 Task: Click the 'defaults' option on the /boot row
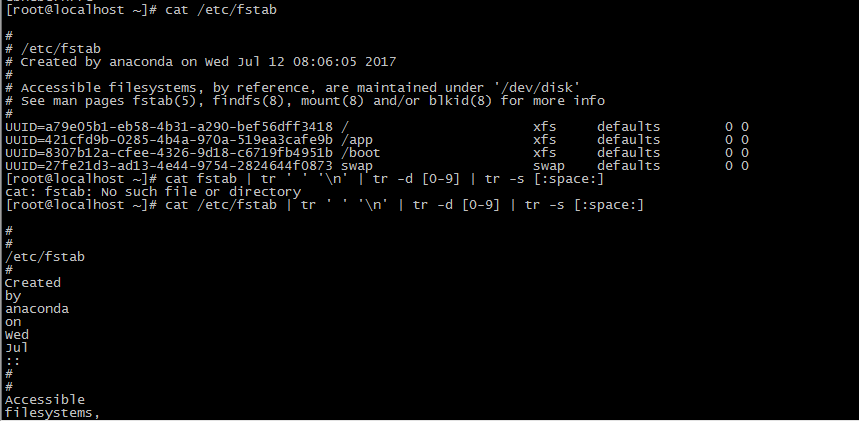coord(628,152)
